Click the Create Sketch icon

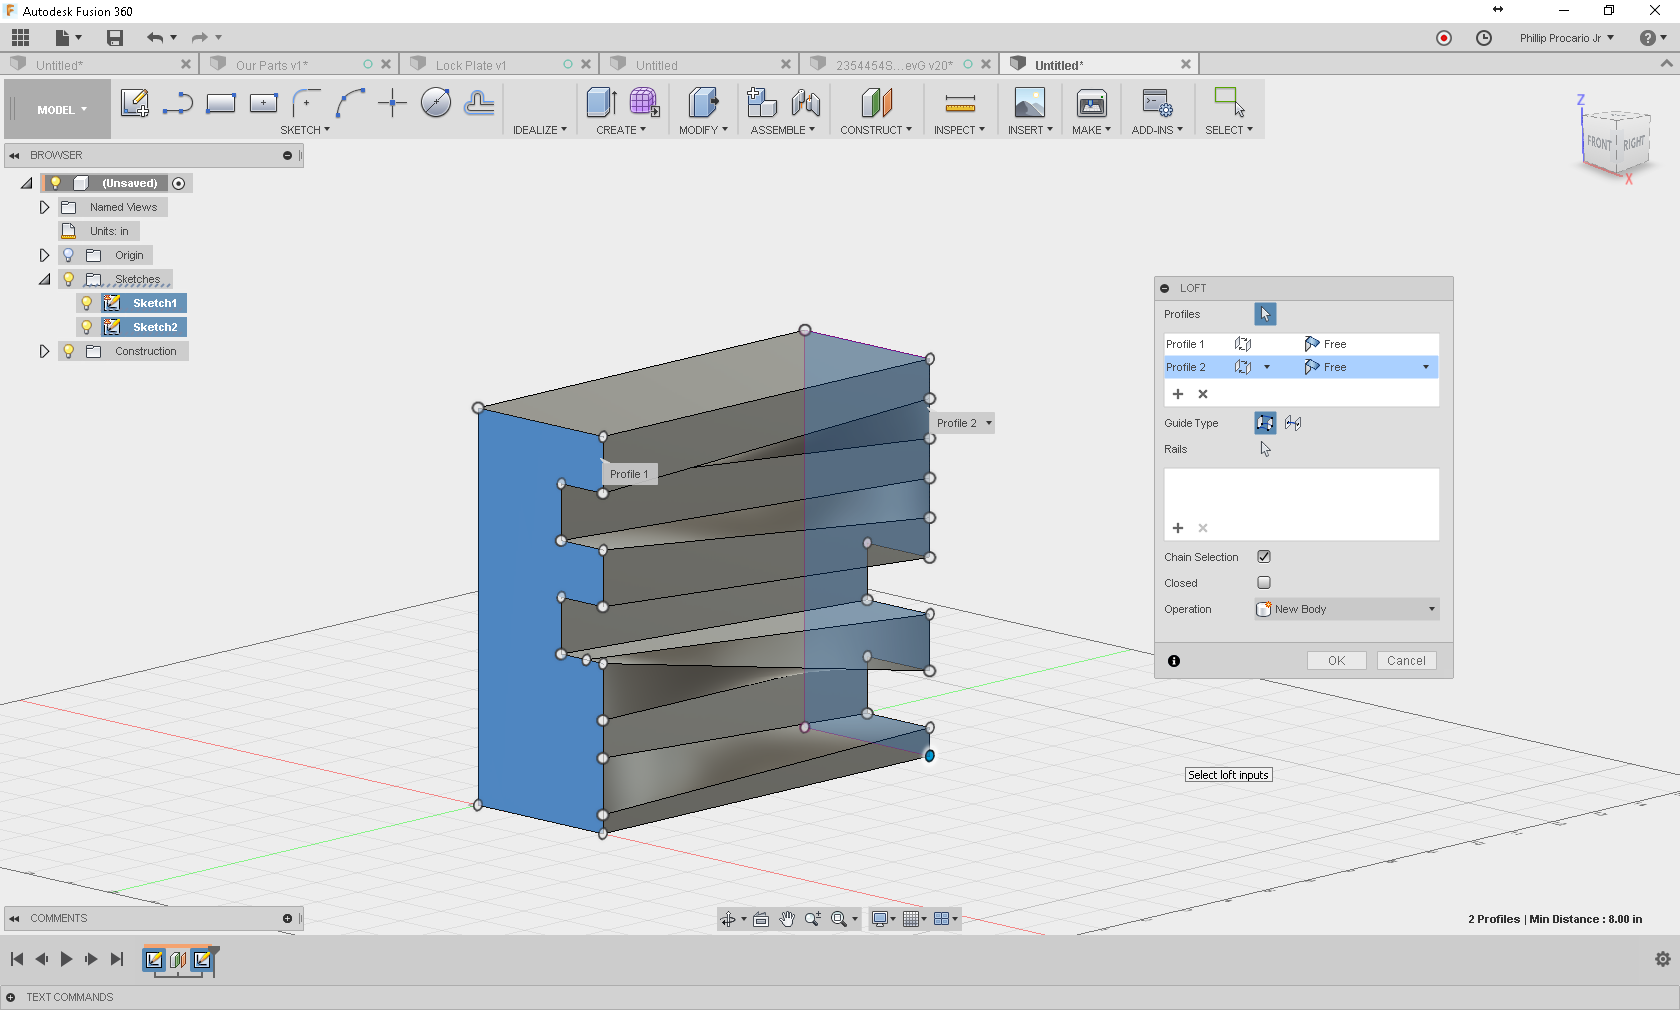pos(135,103)
